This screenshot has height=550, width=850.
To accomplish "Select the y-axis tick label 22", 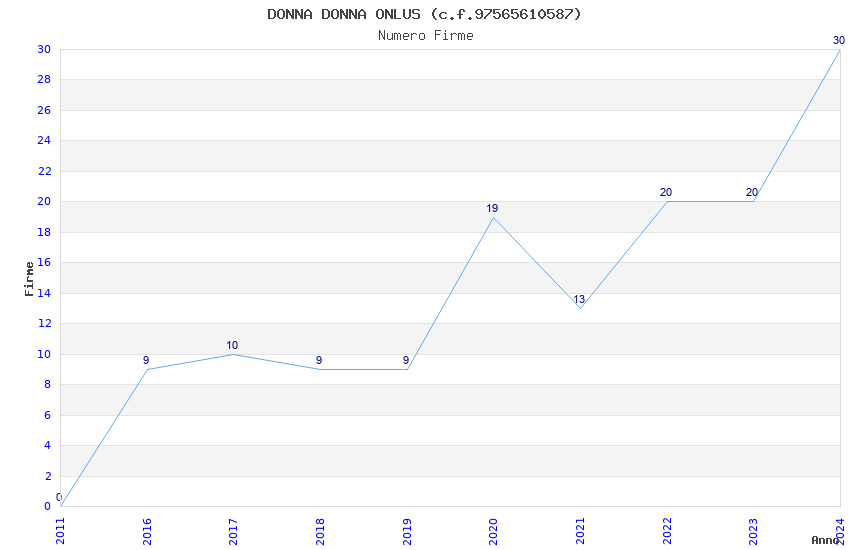I will tap(44, 171).
